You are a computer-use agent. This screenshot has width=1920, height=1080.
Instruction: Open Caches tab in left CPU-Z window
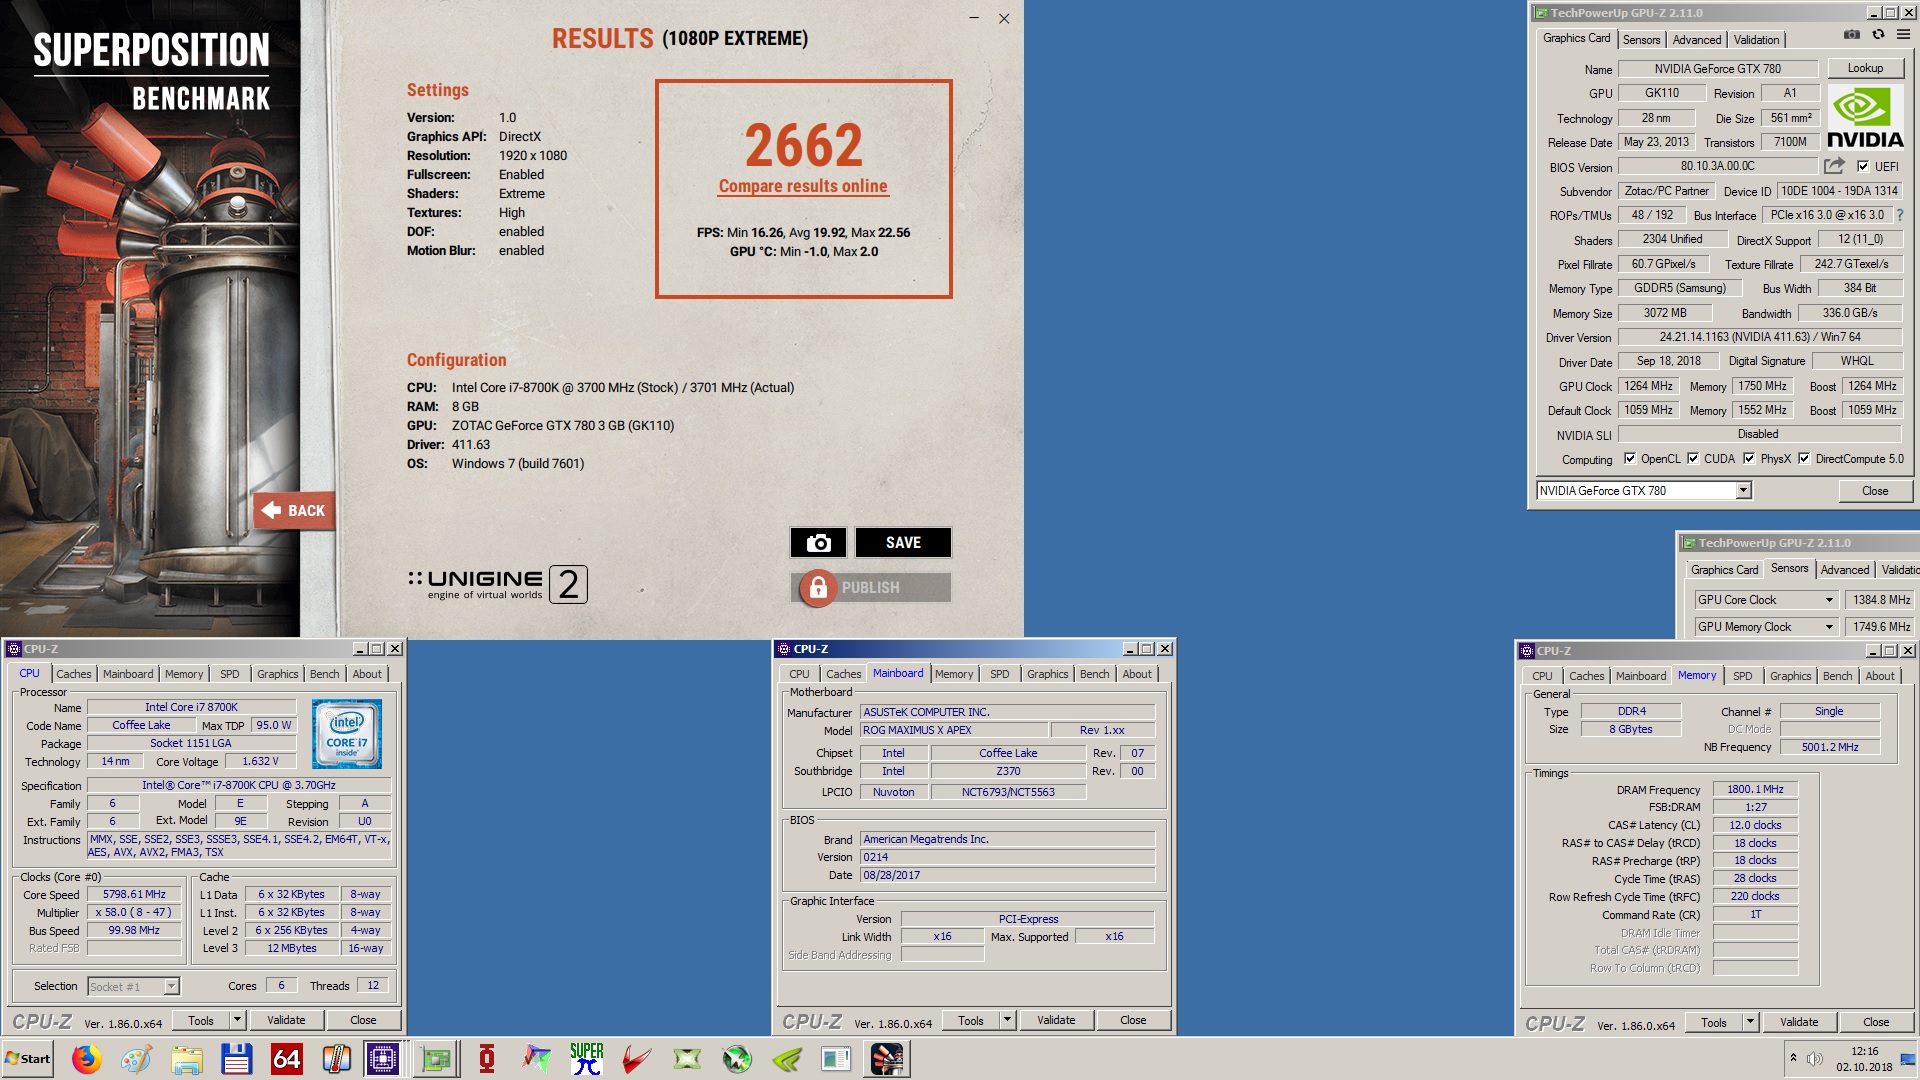tap(73, 674)
